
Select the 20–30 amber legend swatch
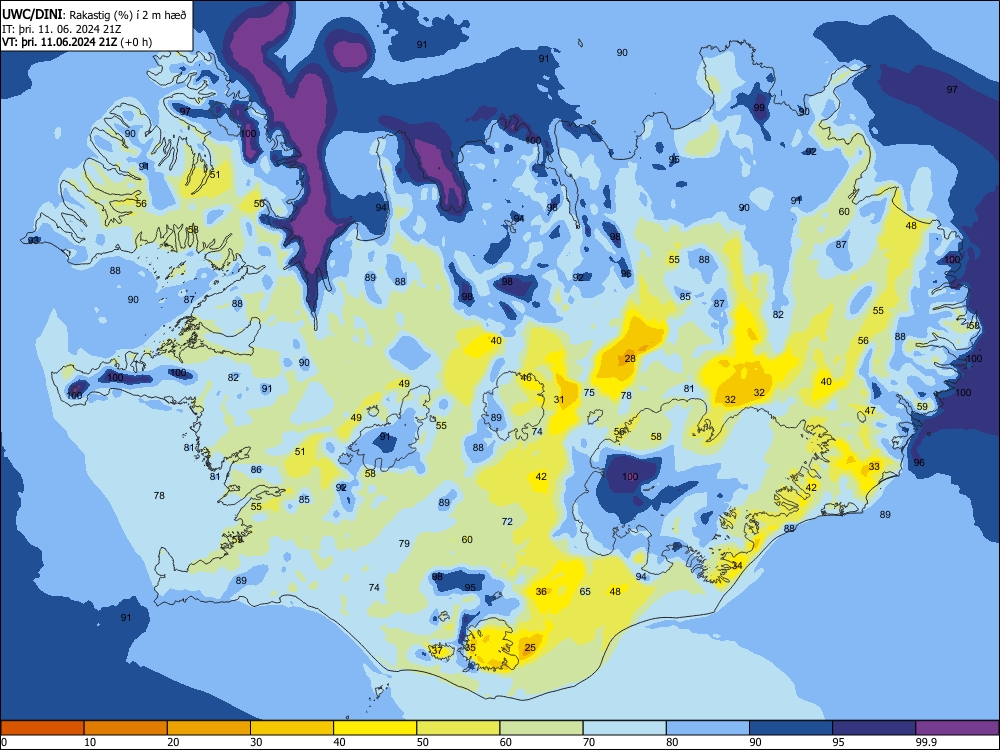pyautogui.click(x=209, y=728)
